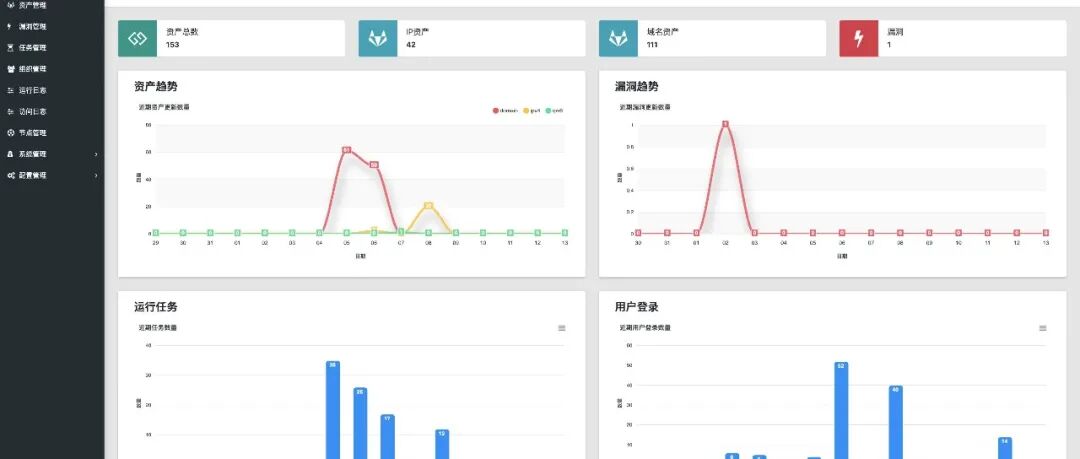The width and height of the screenshot is (1080, 459).
Task: Click the red lightning icon on 漏洞 card
Action: [x=858, y=39]
